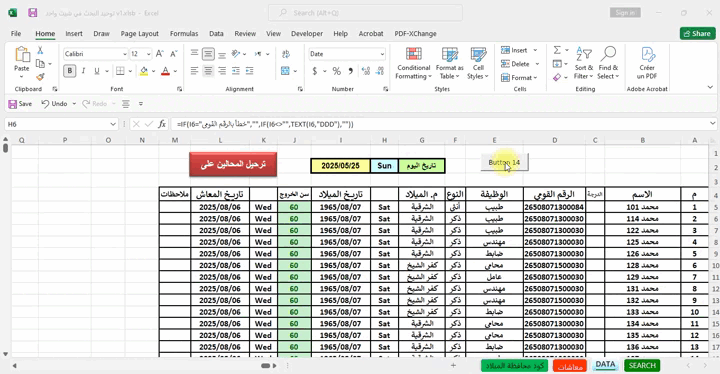Click the Increase Decimal icon
The image size is (720, 374).
[366, 71]
